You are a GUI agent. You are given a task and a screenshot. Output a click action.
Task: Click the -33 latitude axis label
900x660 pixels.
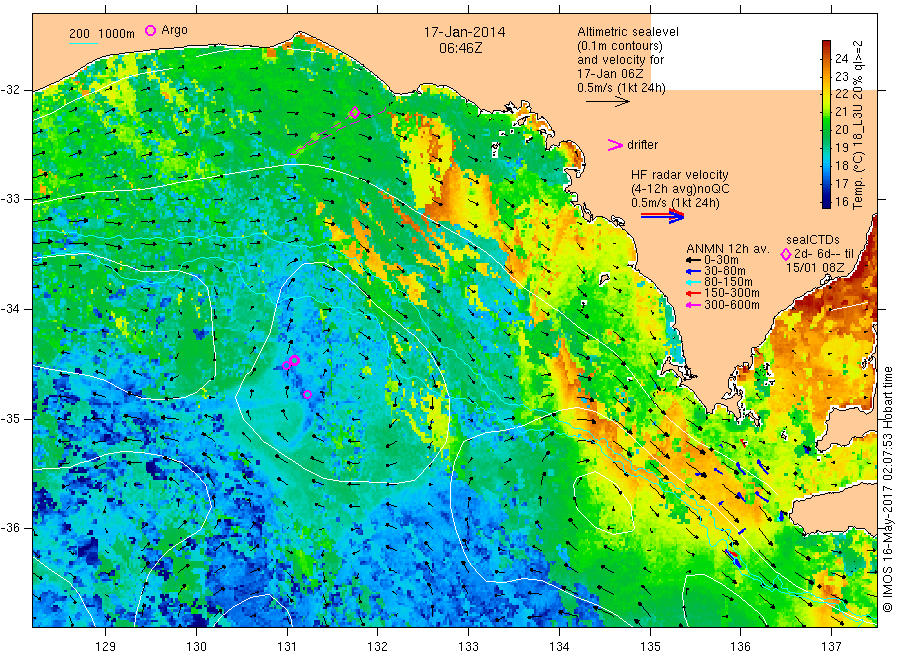11,199
